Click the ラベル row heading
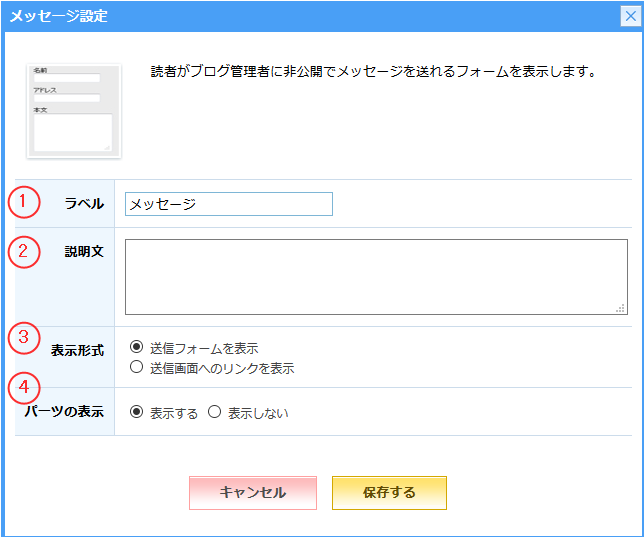Image resolution: width=644 pixels, height=537 pixels. (x=84, y=204)
